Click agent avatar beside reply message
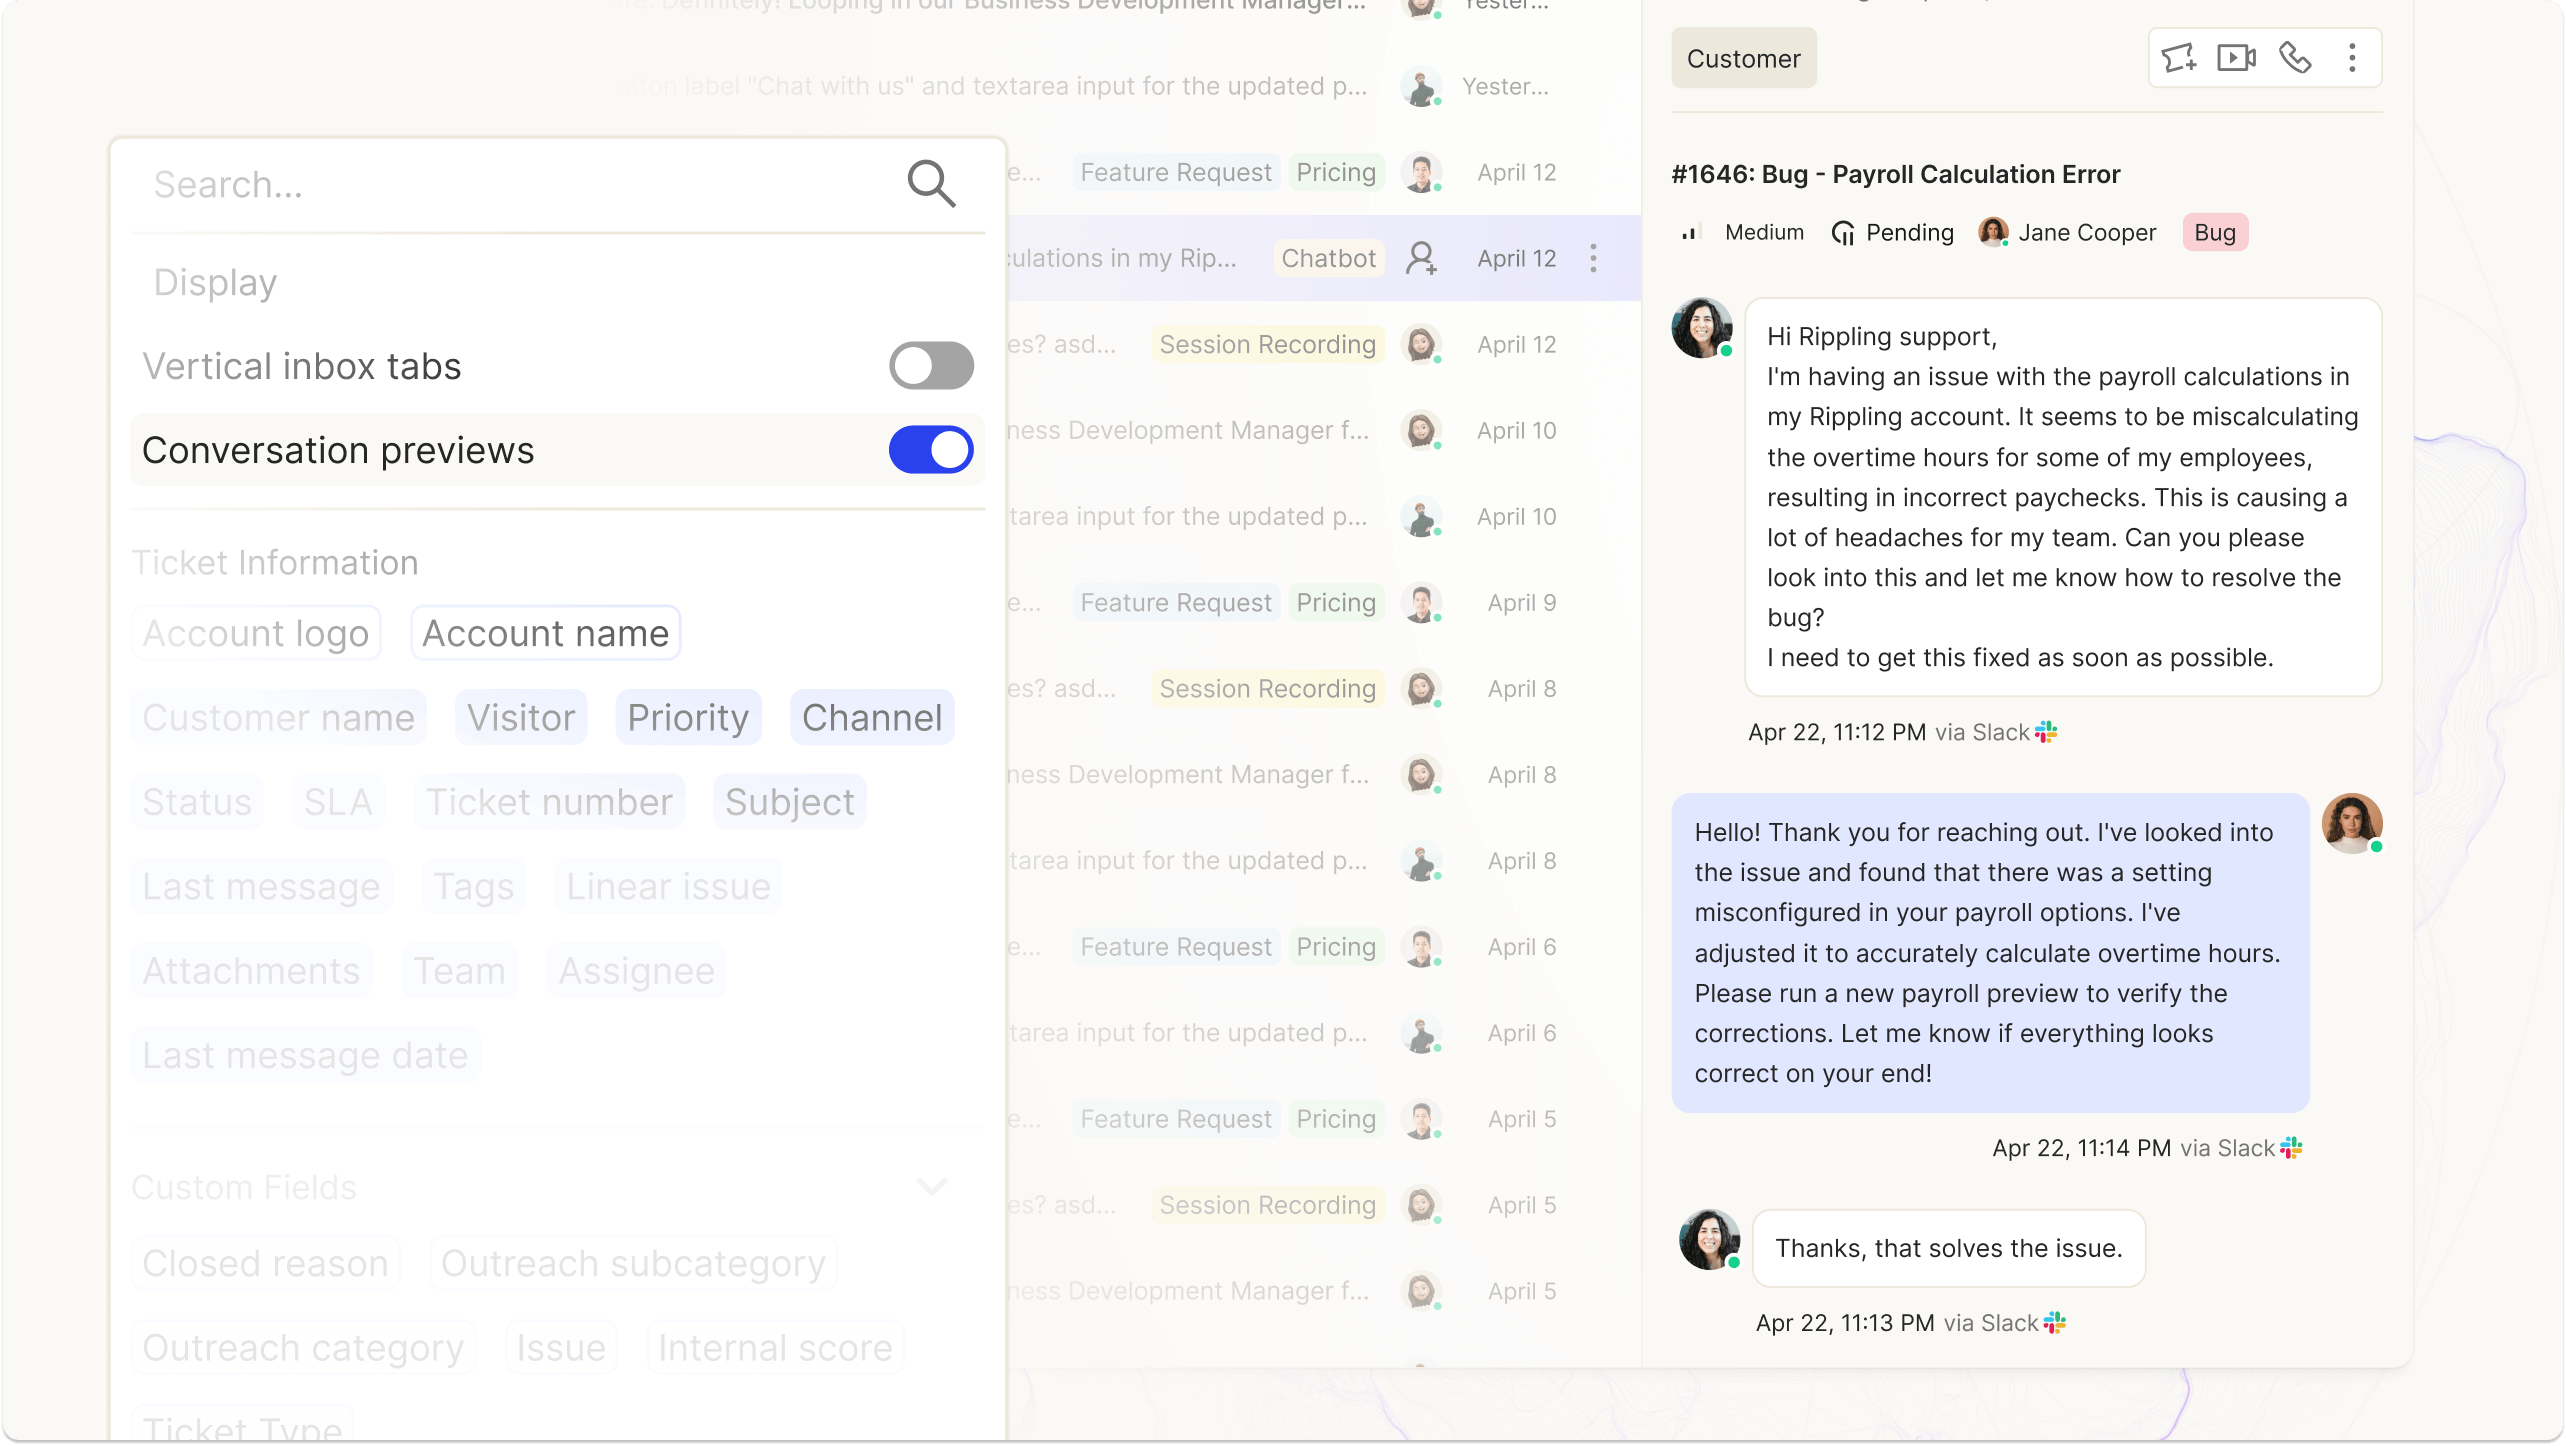This screenshot has height=1446, width=2566. [x=2351, y=823]
